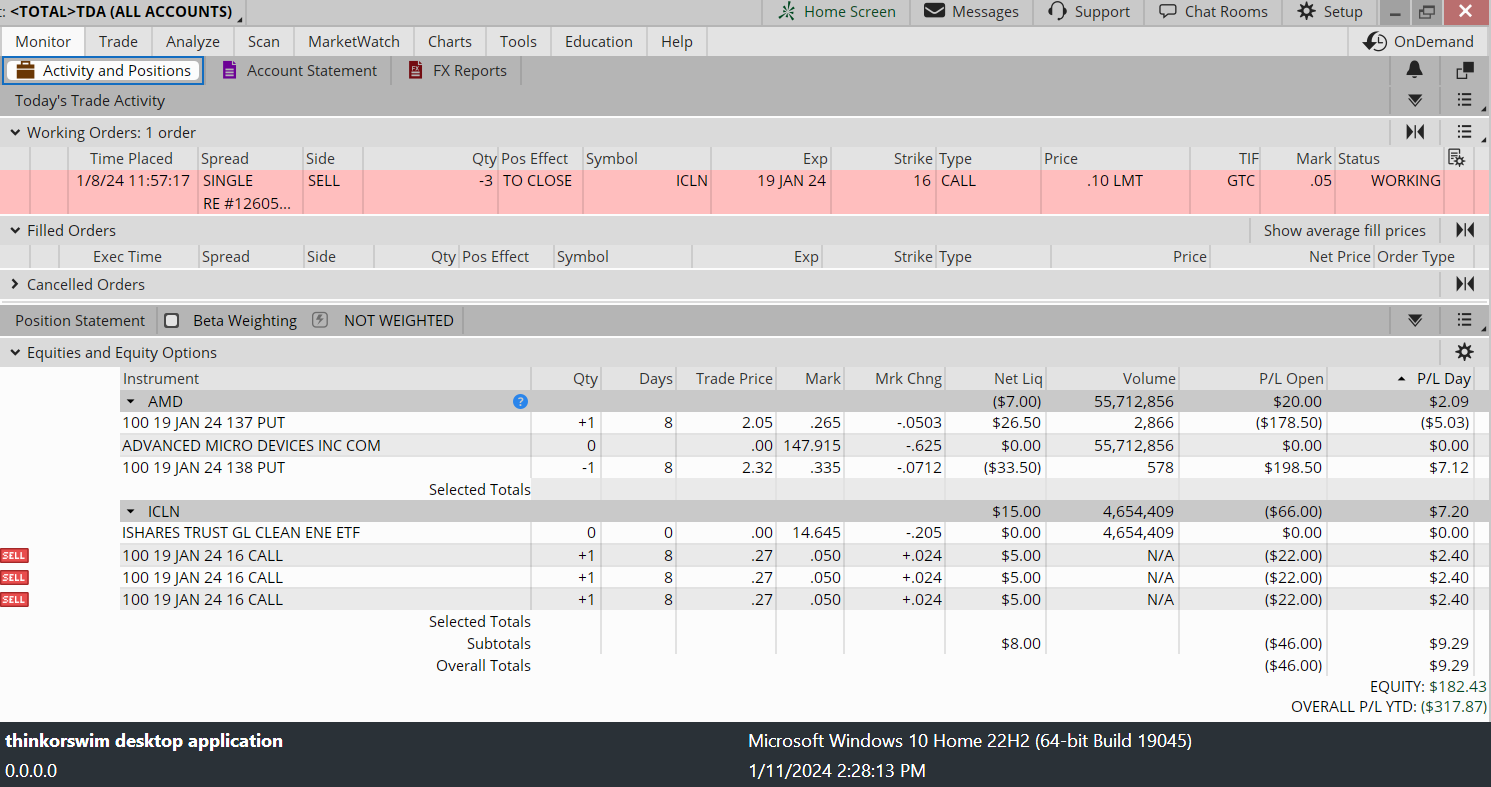Screen dimensions: 1491x787
Task: Click the Filled Orders collapse arrows icon
Action: (x=1465, y=230)
